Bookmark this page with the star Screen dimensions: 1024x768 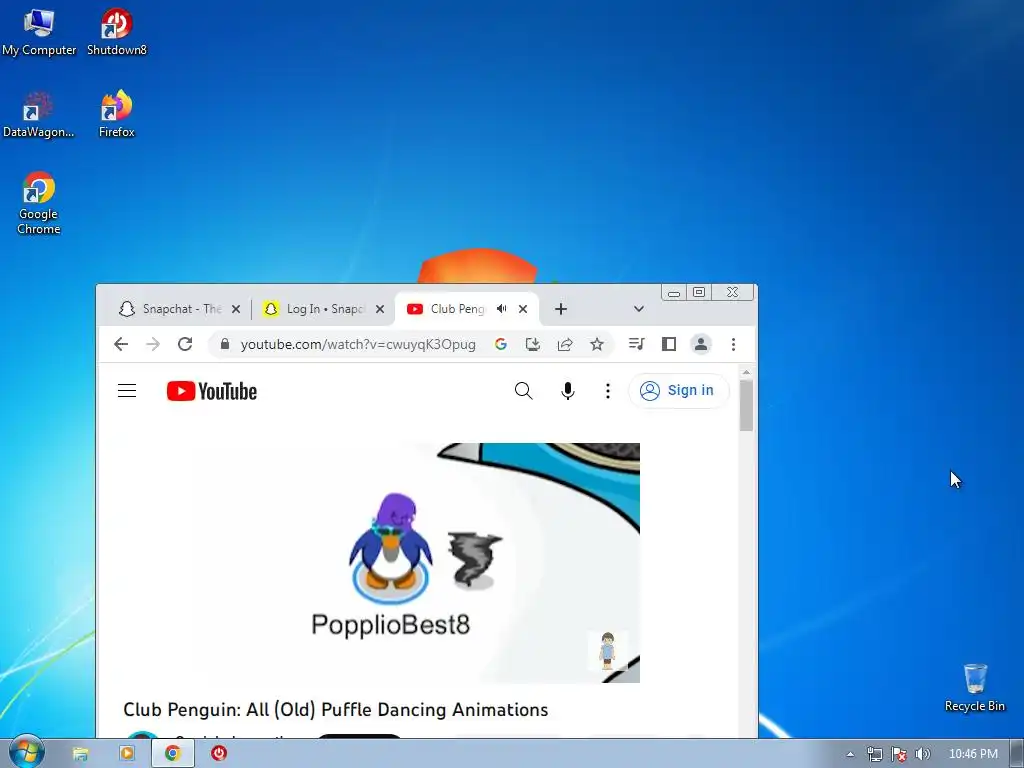596,344
